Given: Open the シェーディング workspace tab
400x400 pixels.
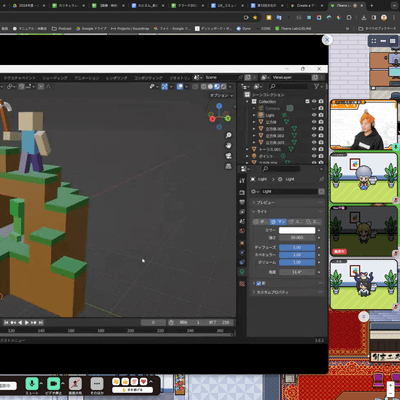Looking at the screenshot, I should (55, 78).
